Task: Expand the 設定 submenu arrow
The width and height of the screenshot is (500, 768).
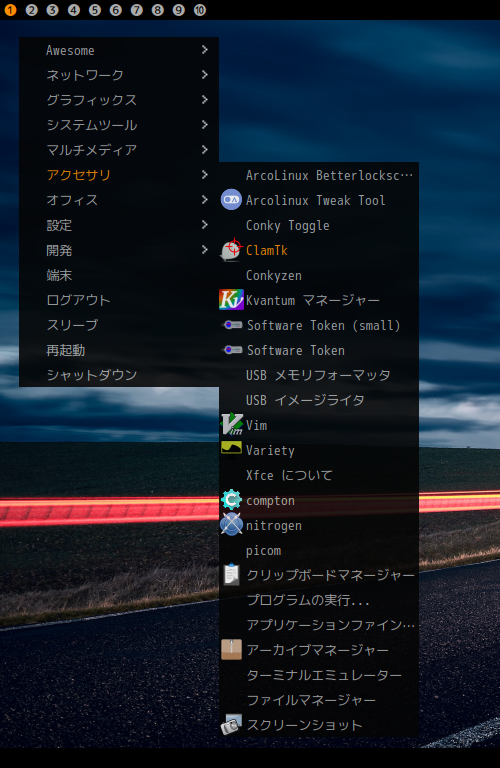Action: pyautogui.click(x=205, y=224)
